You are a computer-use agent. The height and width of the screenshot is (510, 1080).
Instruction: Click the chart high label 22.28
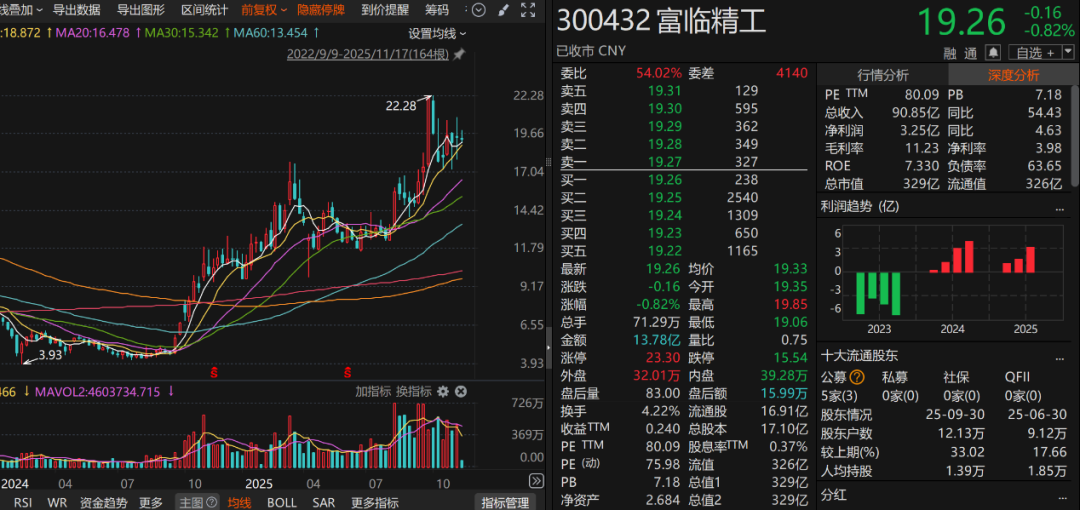(399, 105)
